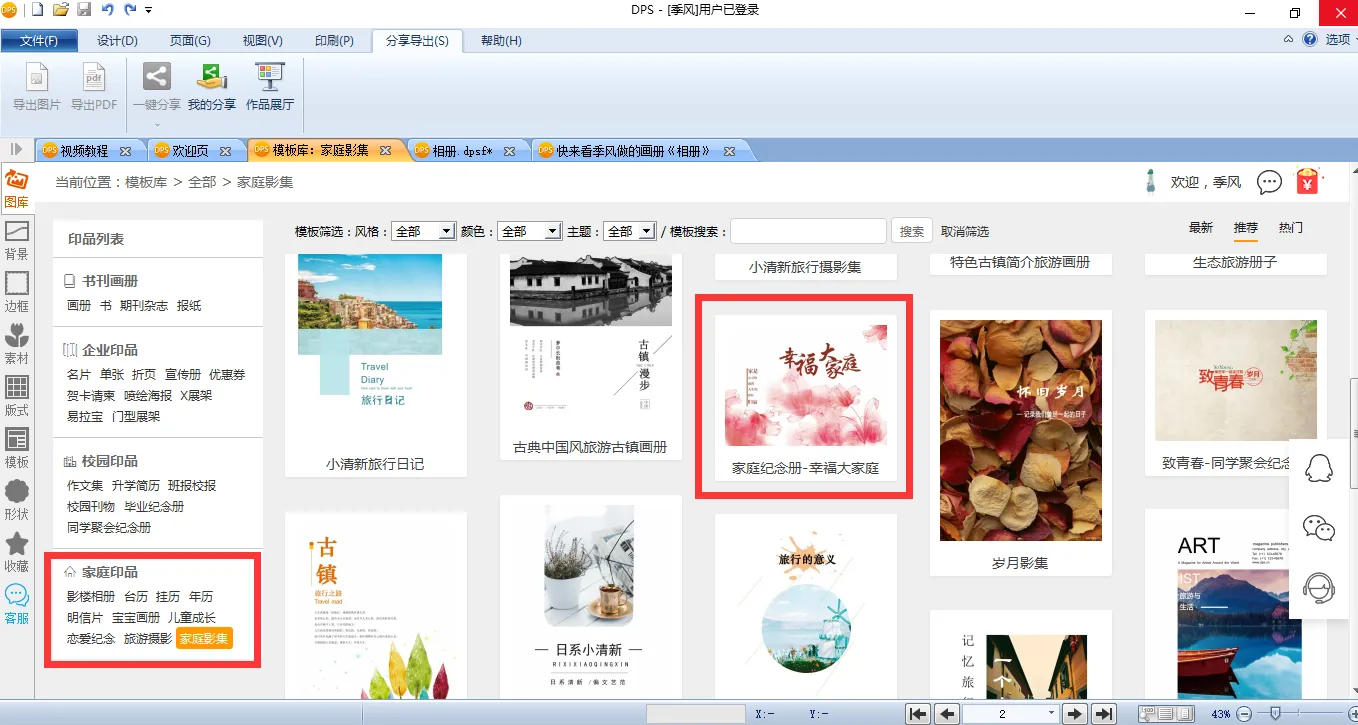Go to the first page
This screenshot has height=725, width=1358.
[918, 714]
